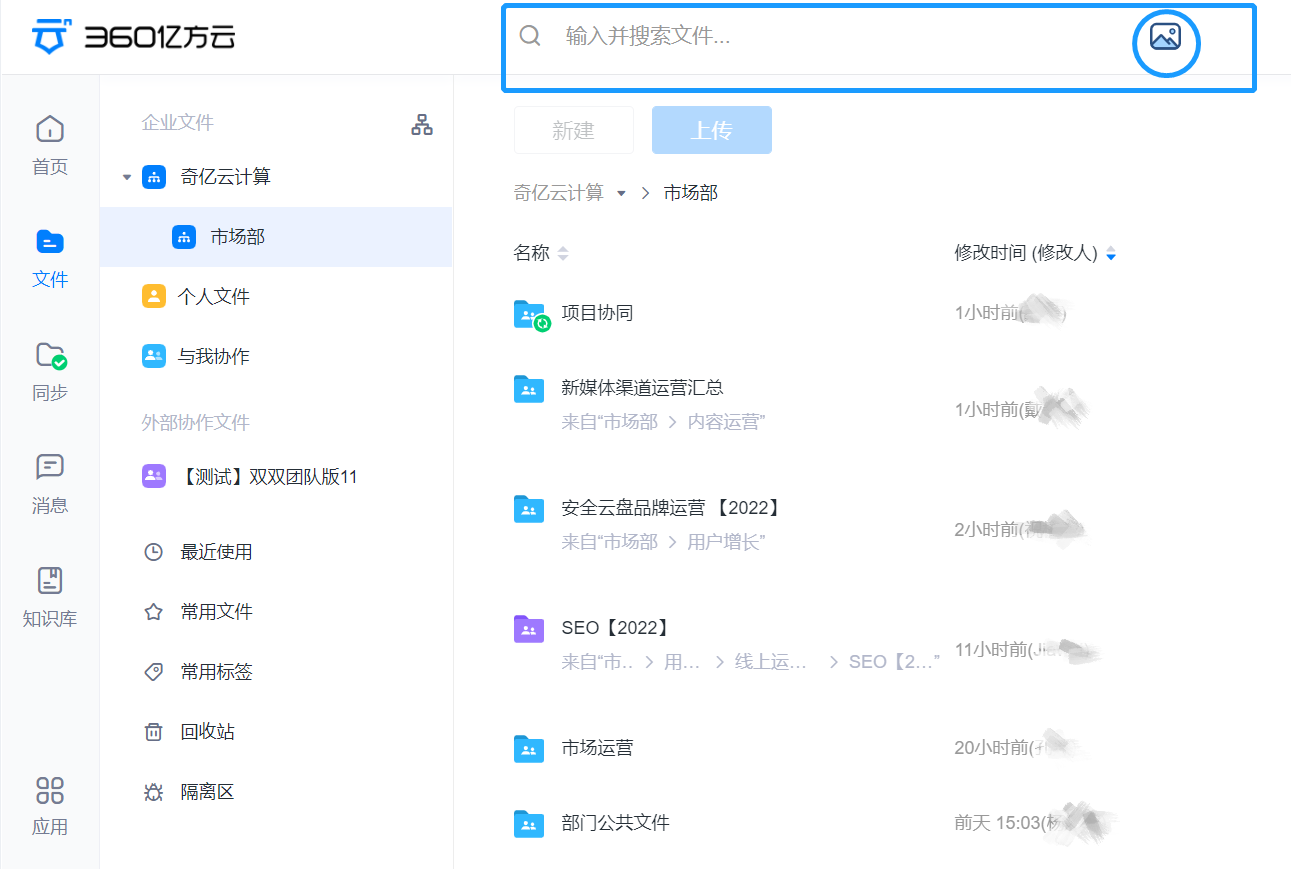The width and height of the screenshot is (1291, 869).
Task: Click the 新媒体渠道运营汇总 folder icon
Action: [x=529, y=388]
